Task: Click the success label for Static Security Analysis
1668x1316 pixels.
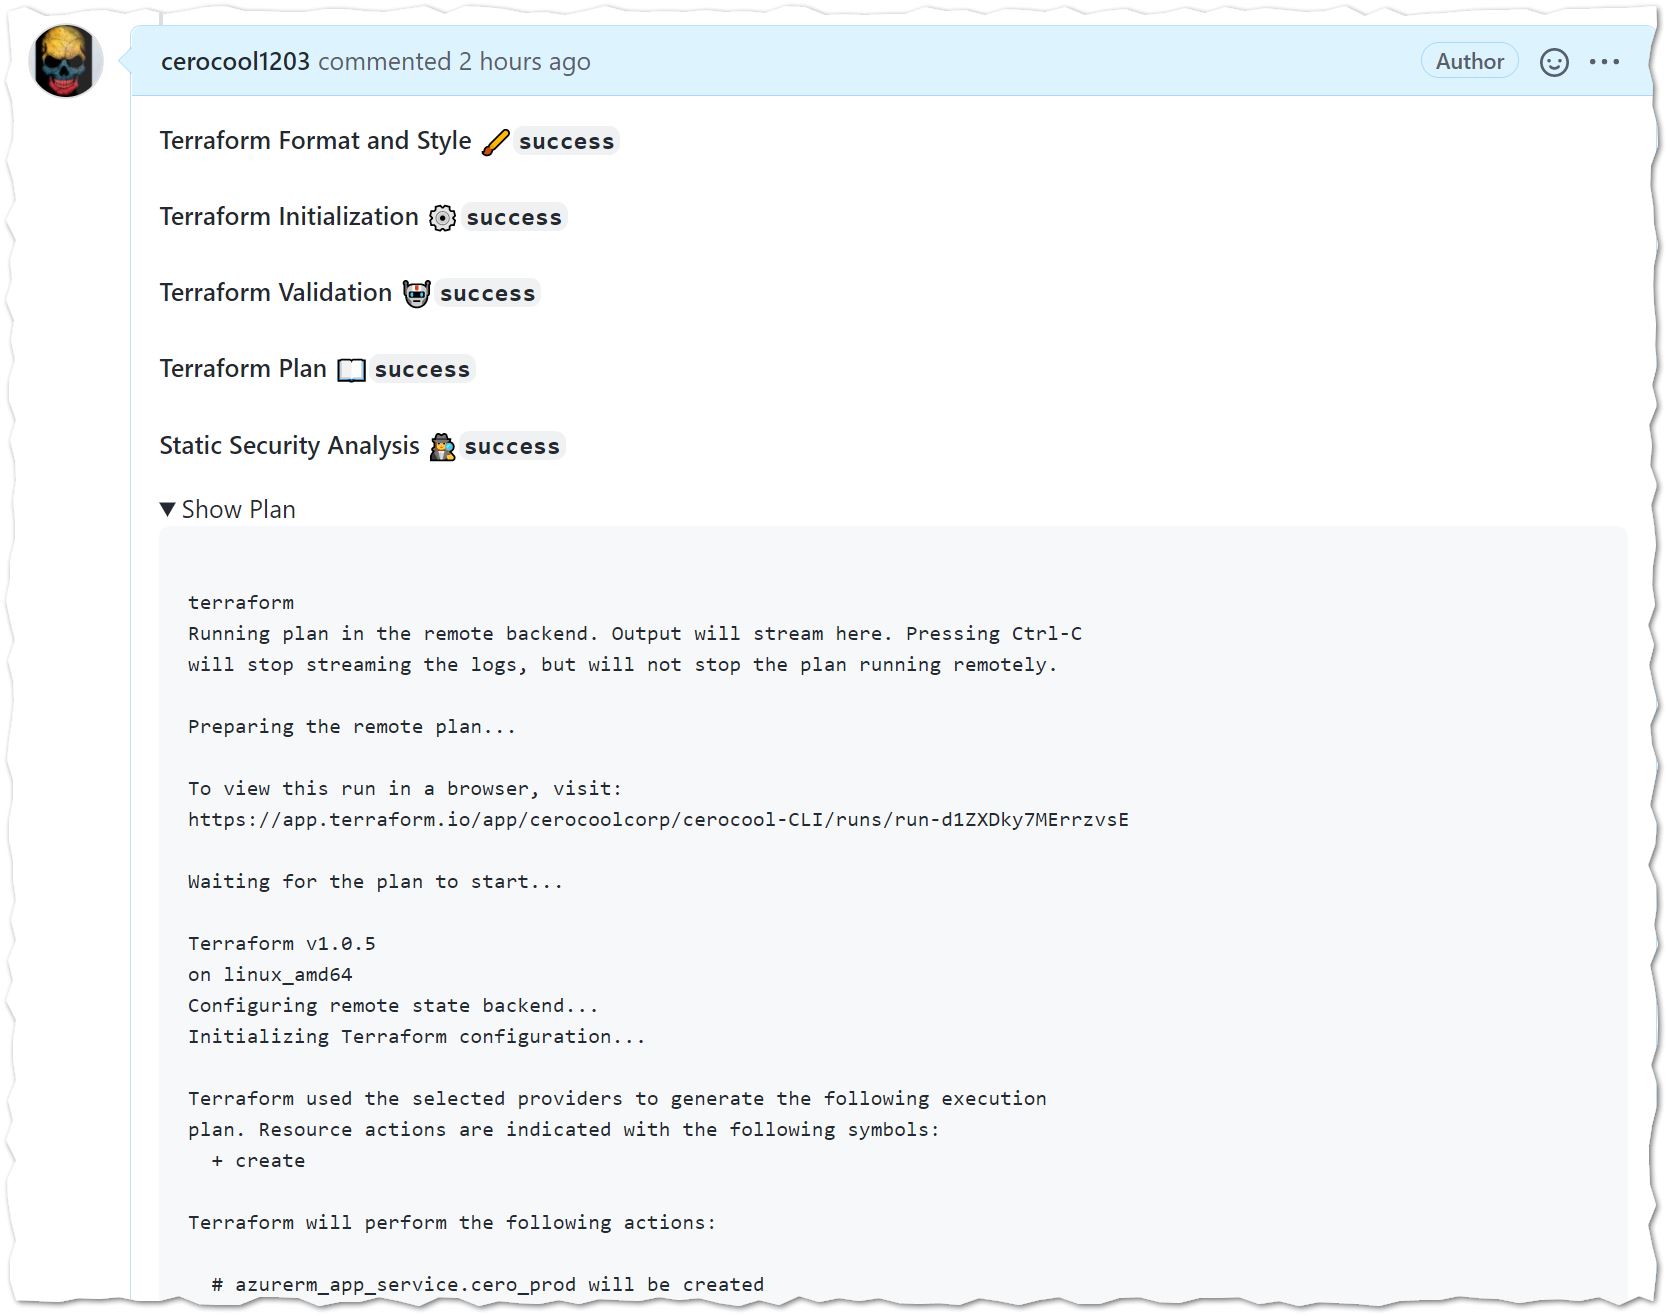Action: tap(512, 447)
